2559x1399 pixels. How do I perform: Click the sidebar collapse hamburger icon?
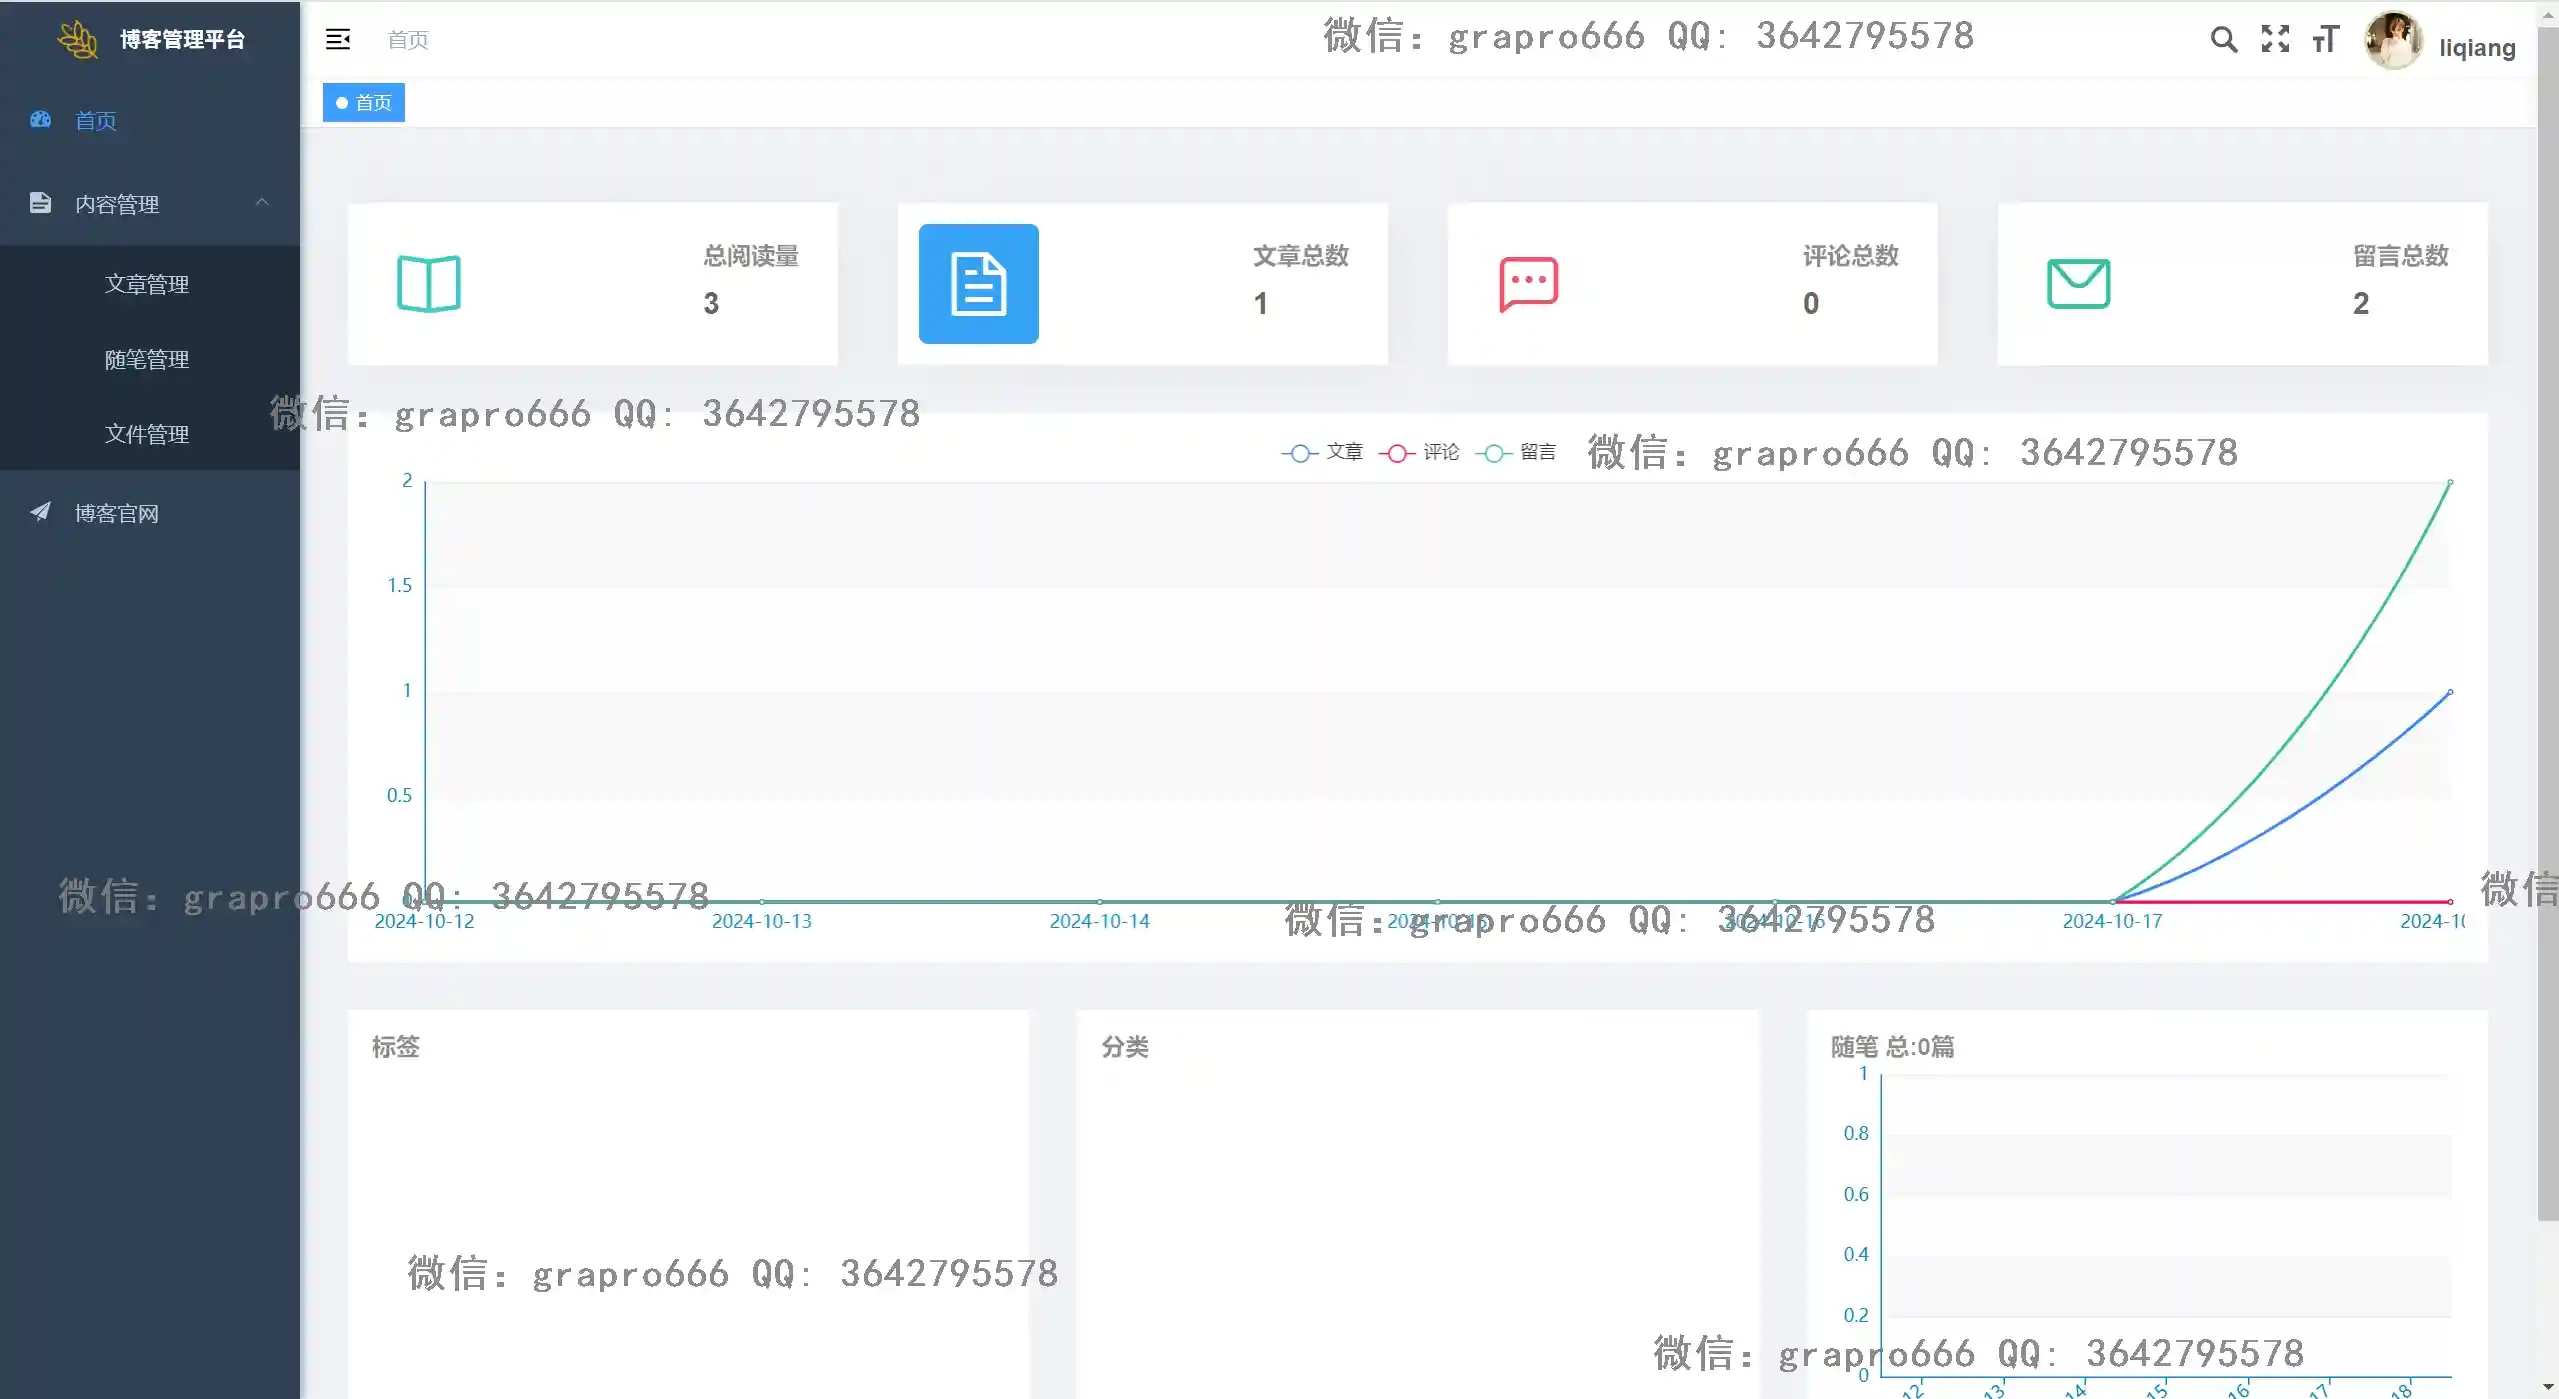click(338, 39)
